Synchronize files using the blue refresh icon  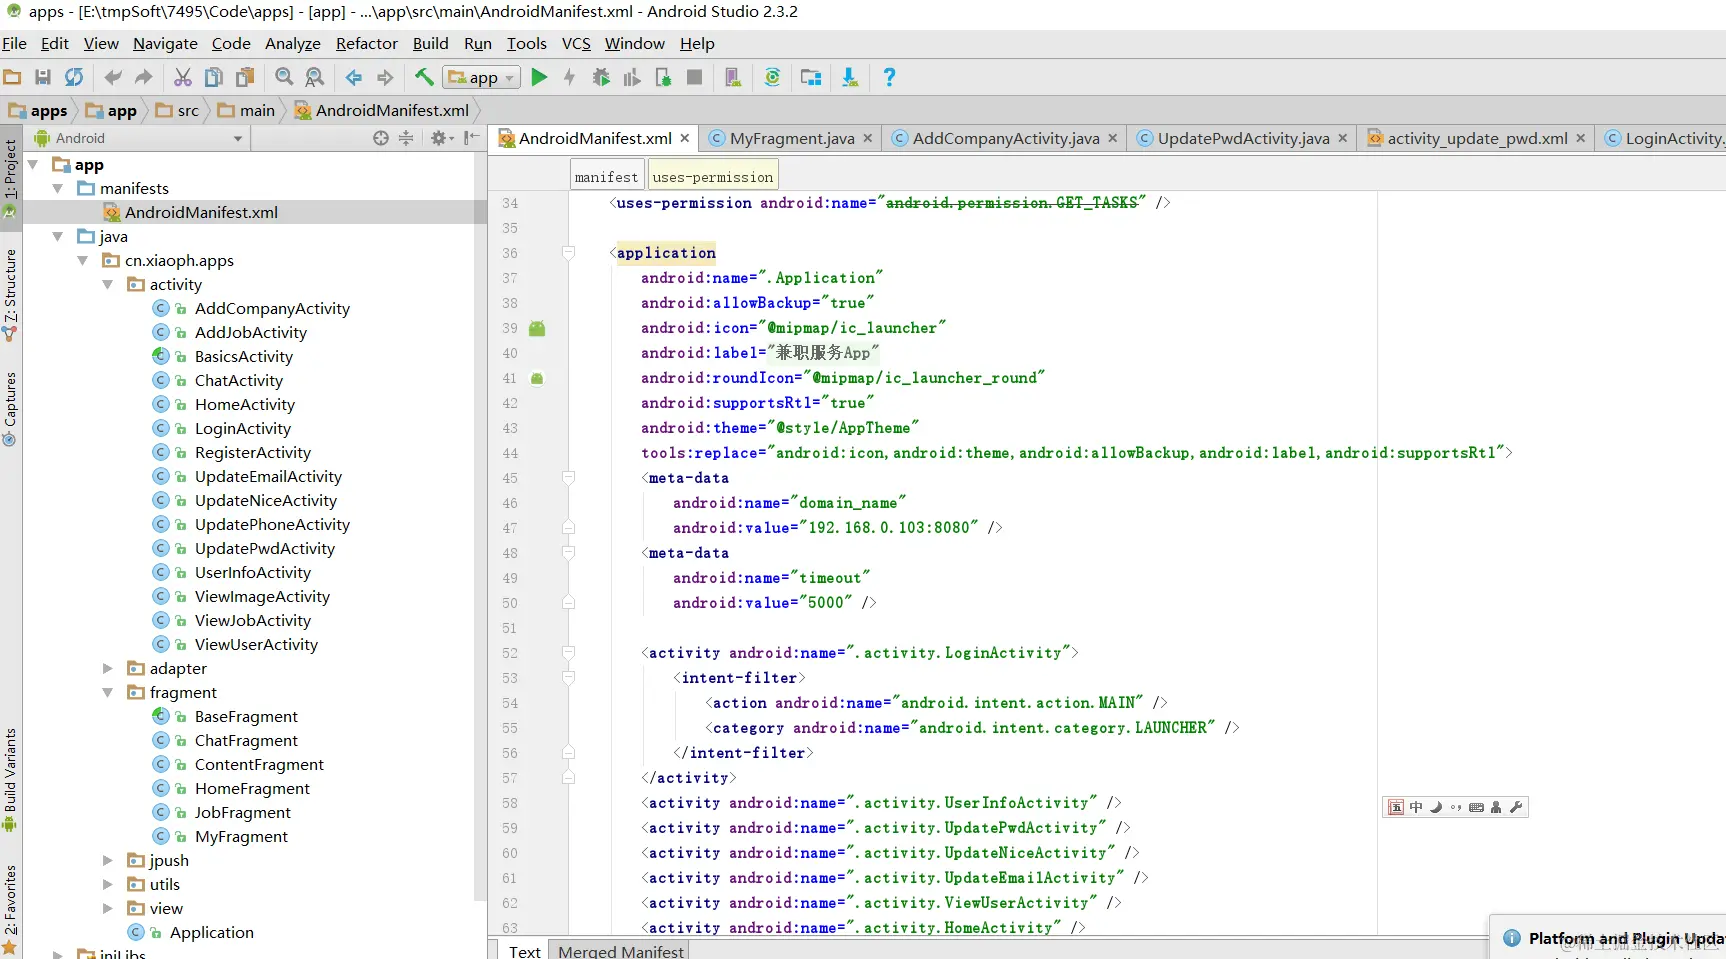(74, 77)
